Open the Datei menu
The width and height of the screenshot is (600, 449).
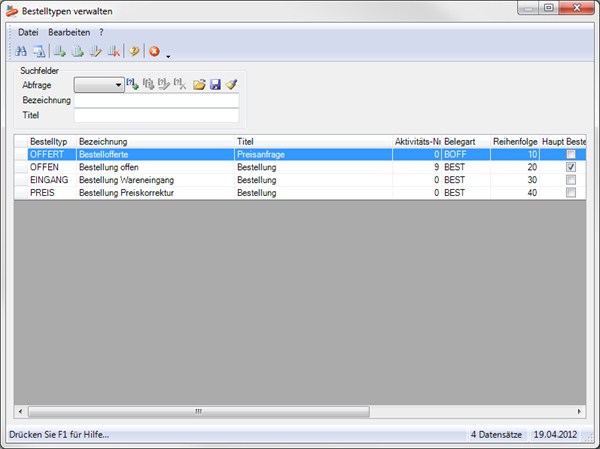tap(28, 32)
